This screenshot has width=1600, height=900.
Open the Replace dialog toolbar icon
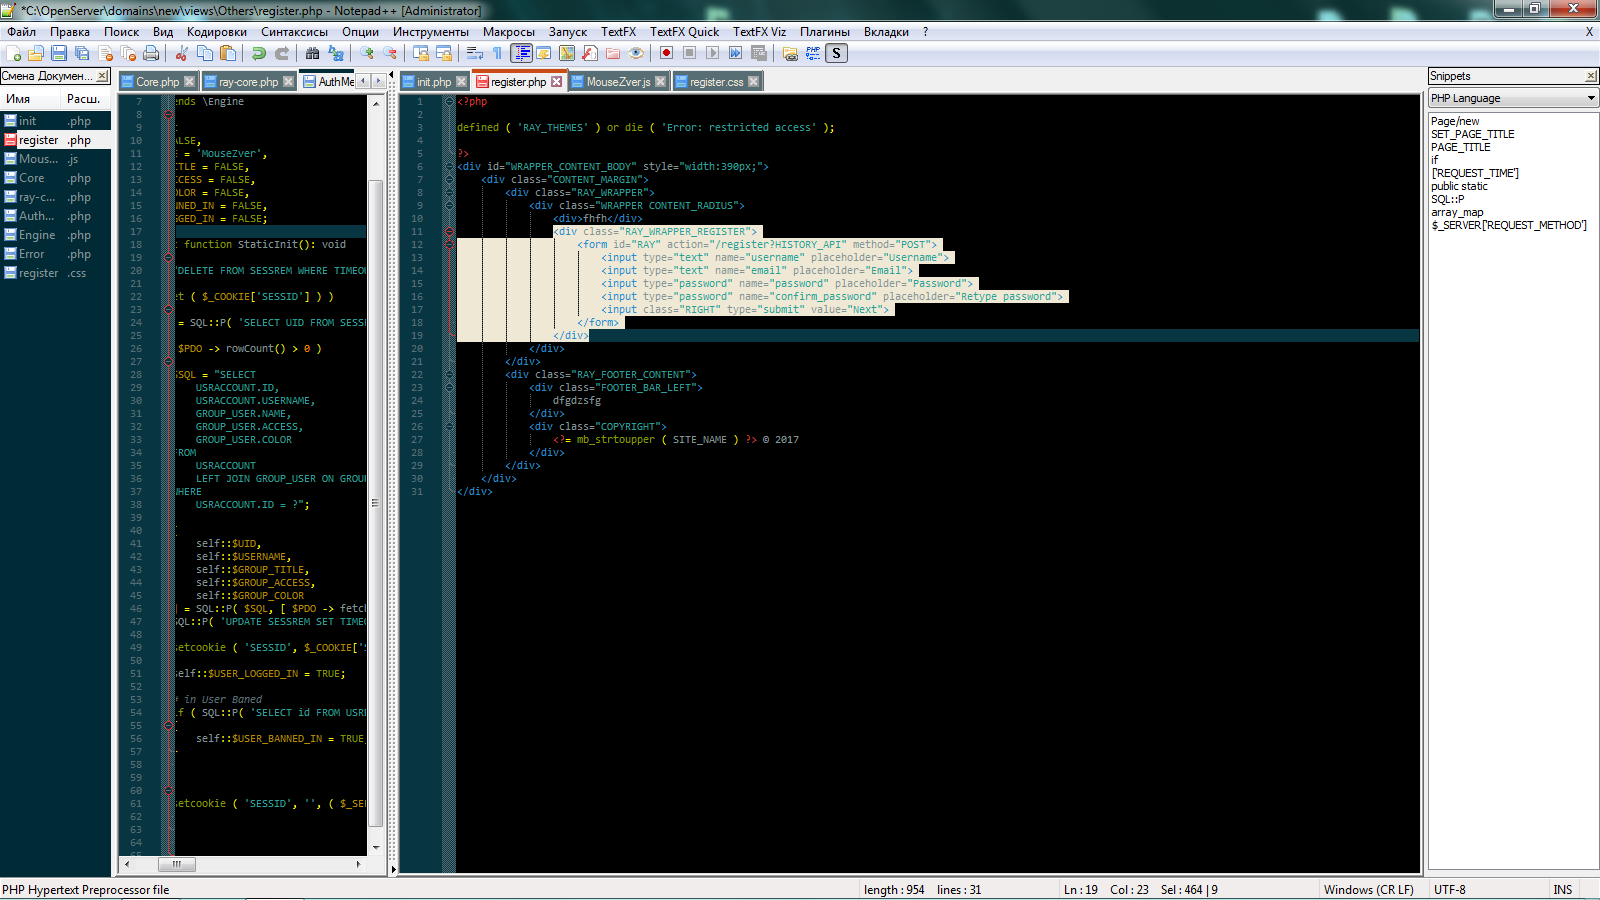336,53
